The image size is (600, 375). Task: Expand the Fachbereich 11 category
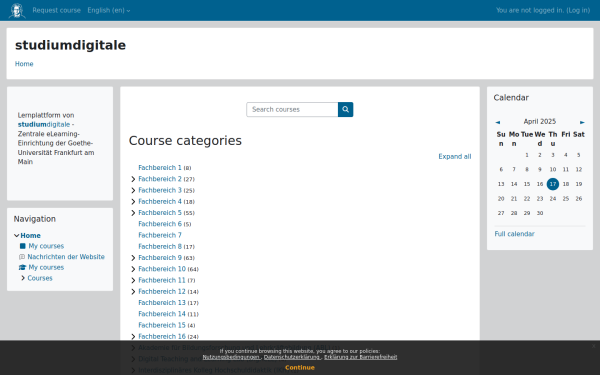click(133, 280)
